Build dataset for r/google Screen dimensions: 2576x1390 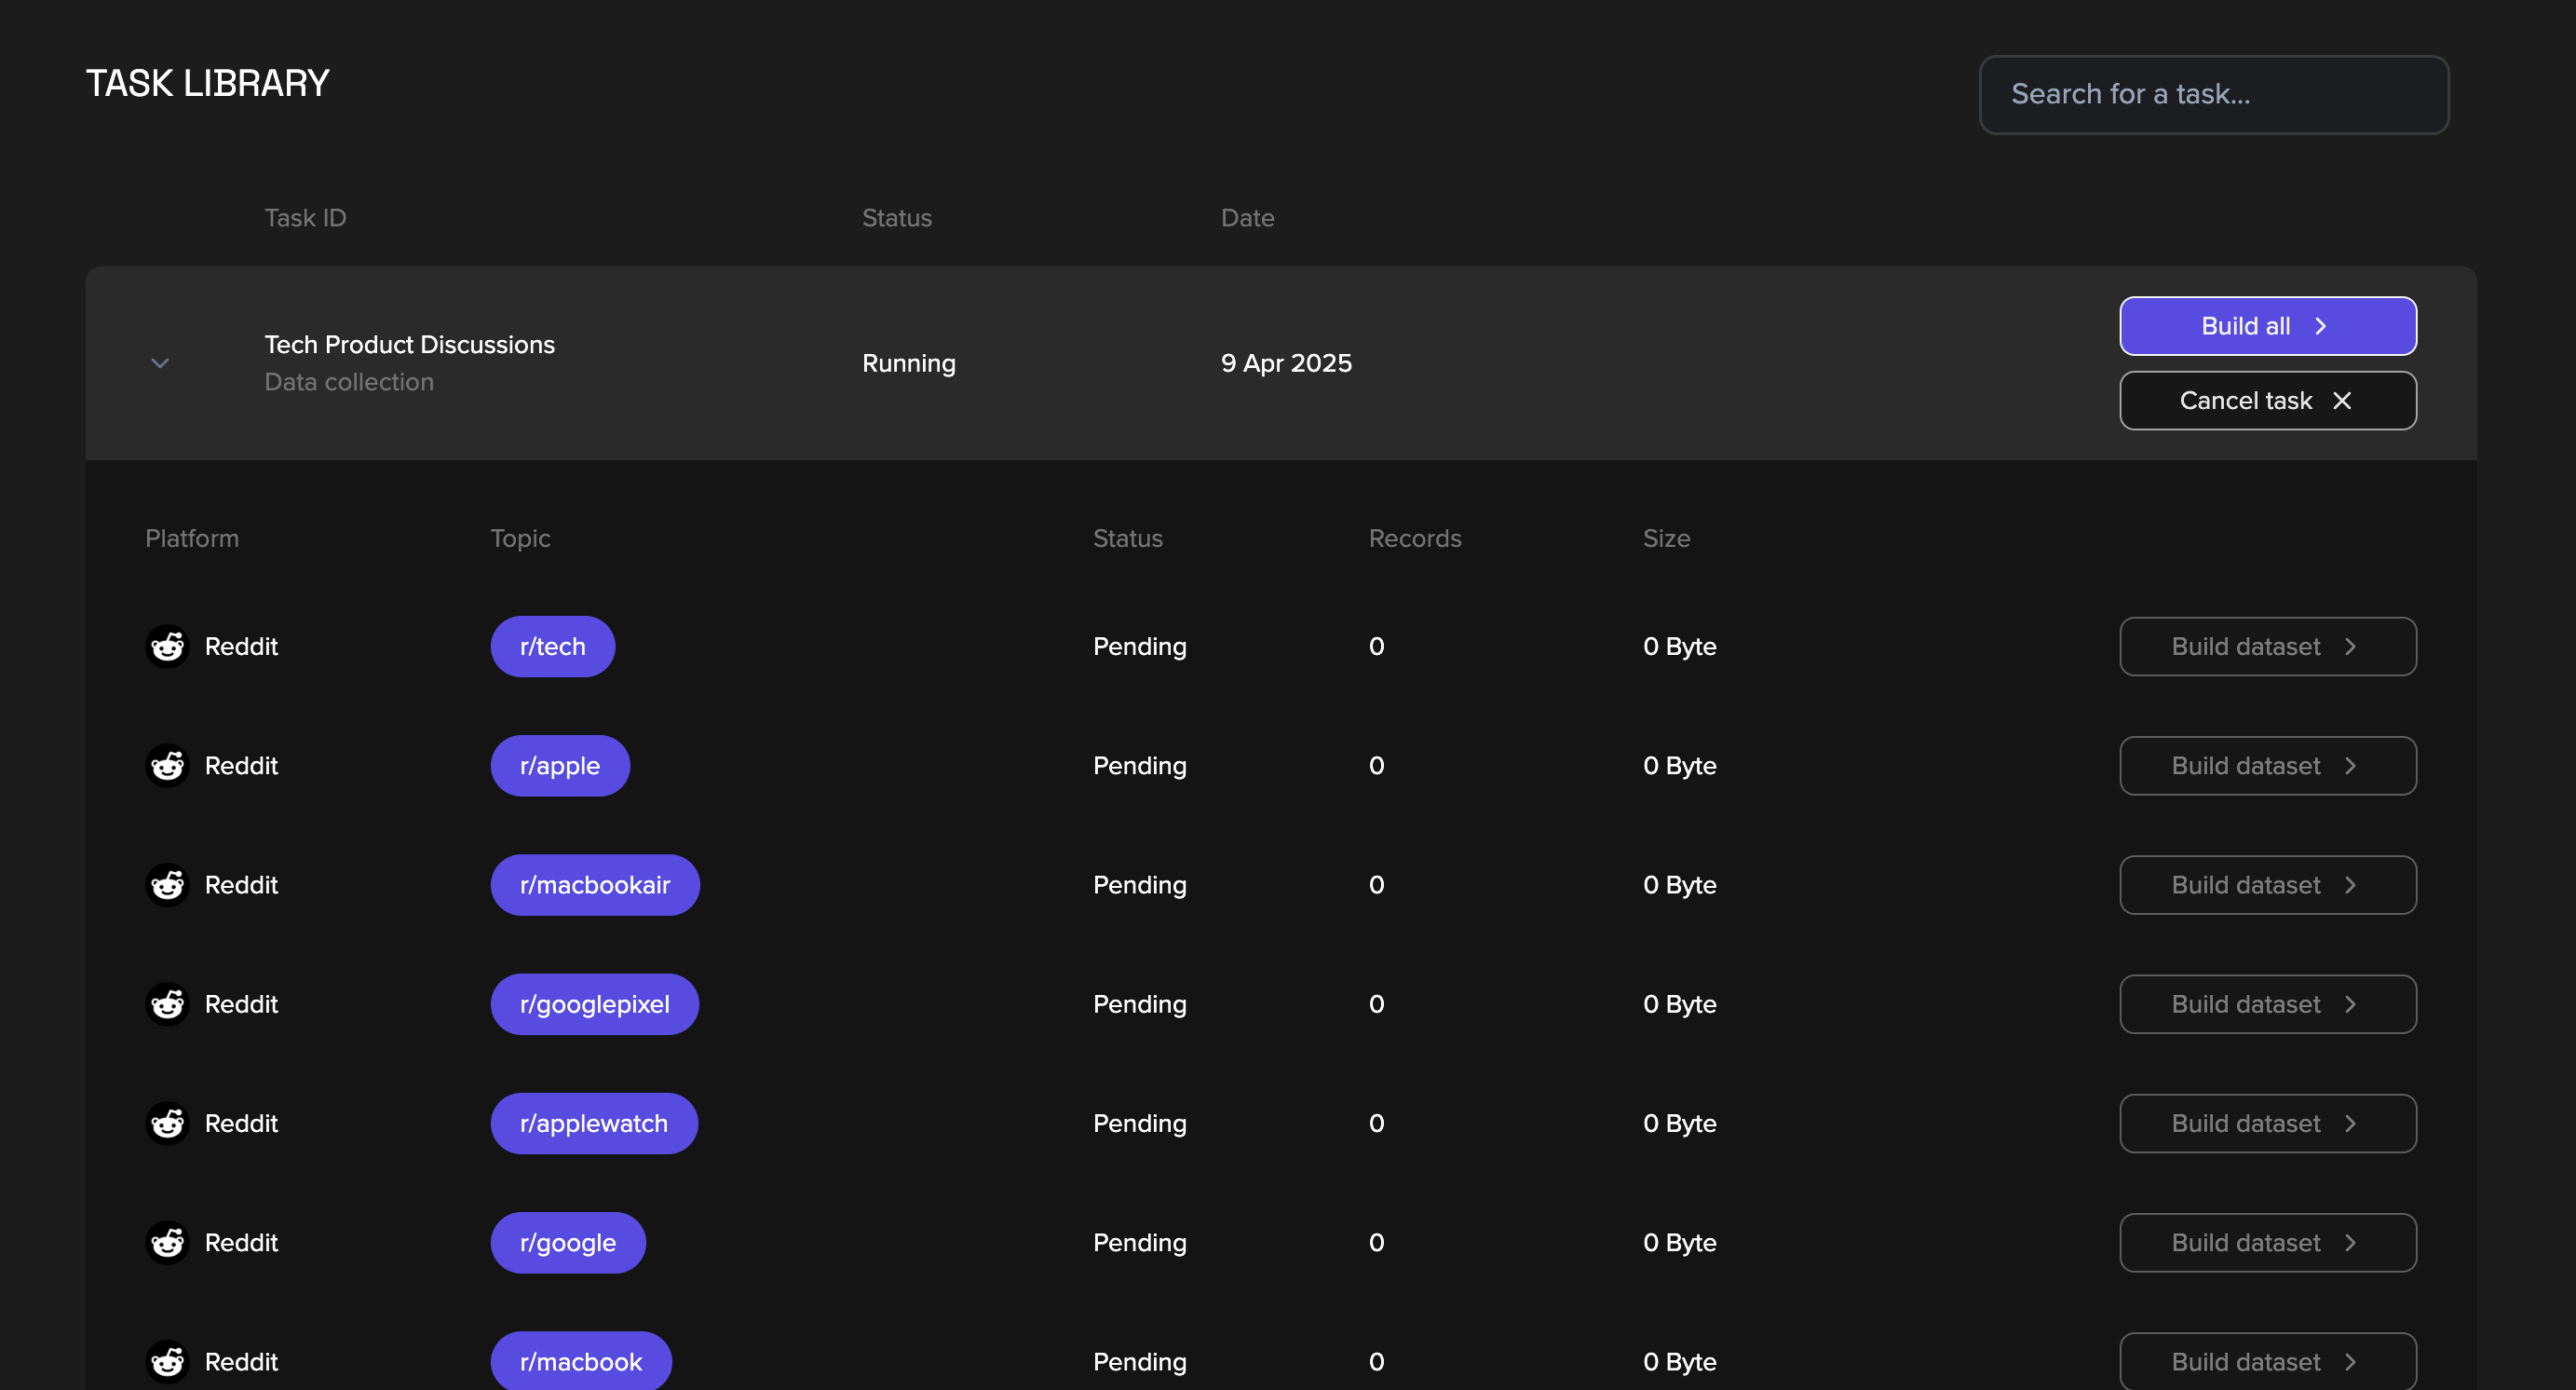(2267, 1243)
